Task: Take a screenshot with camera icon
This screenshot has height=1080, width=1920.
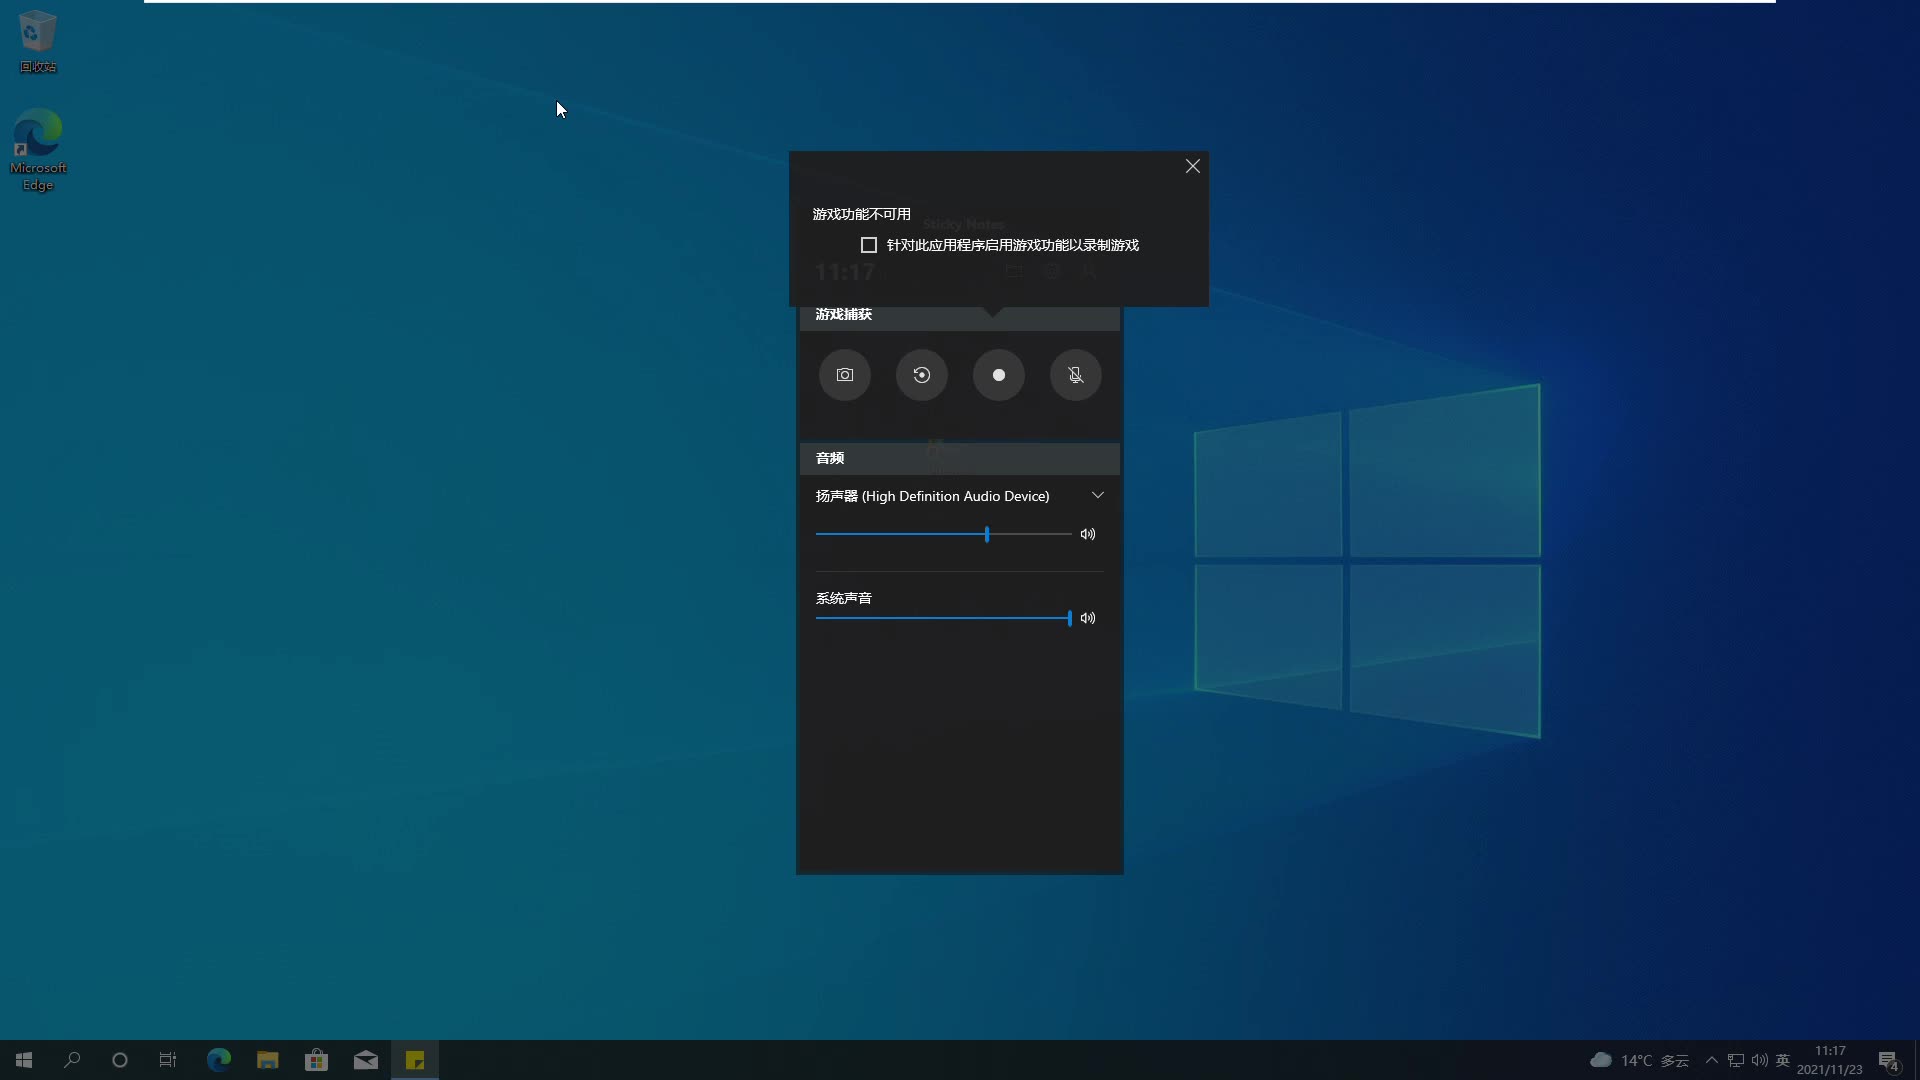Action: pos(844,375)
